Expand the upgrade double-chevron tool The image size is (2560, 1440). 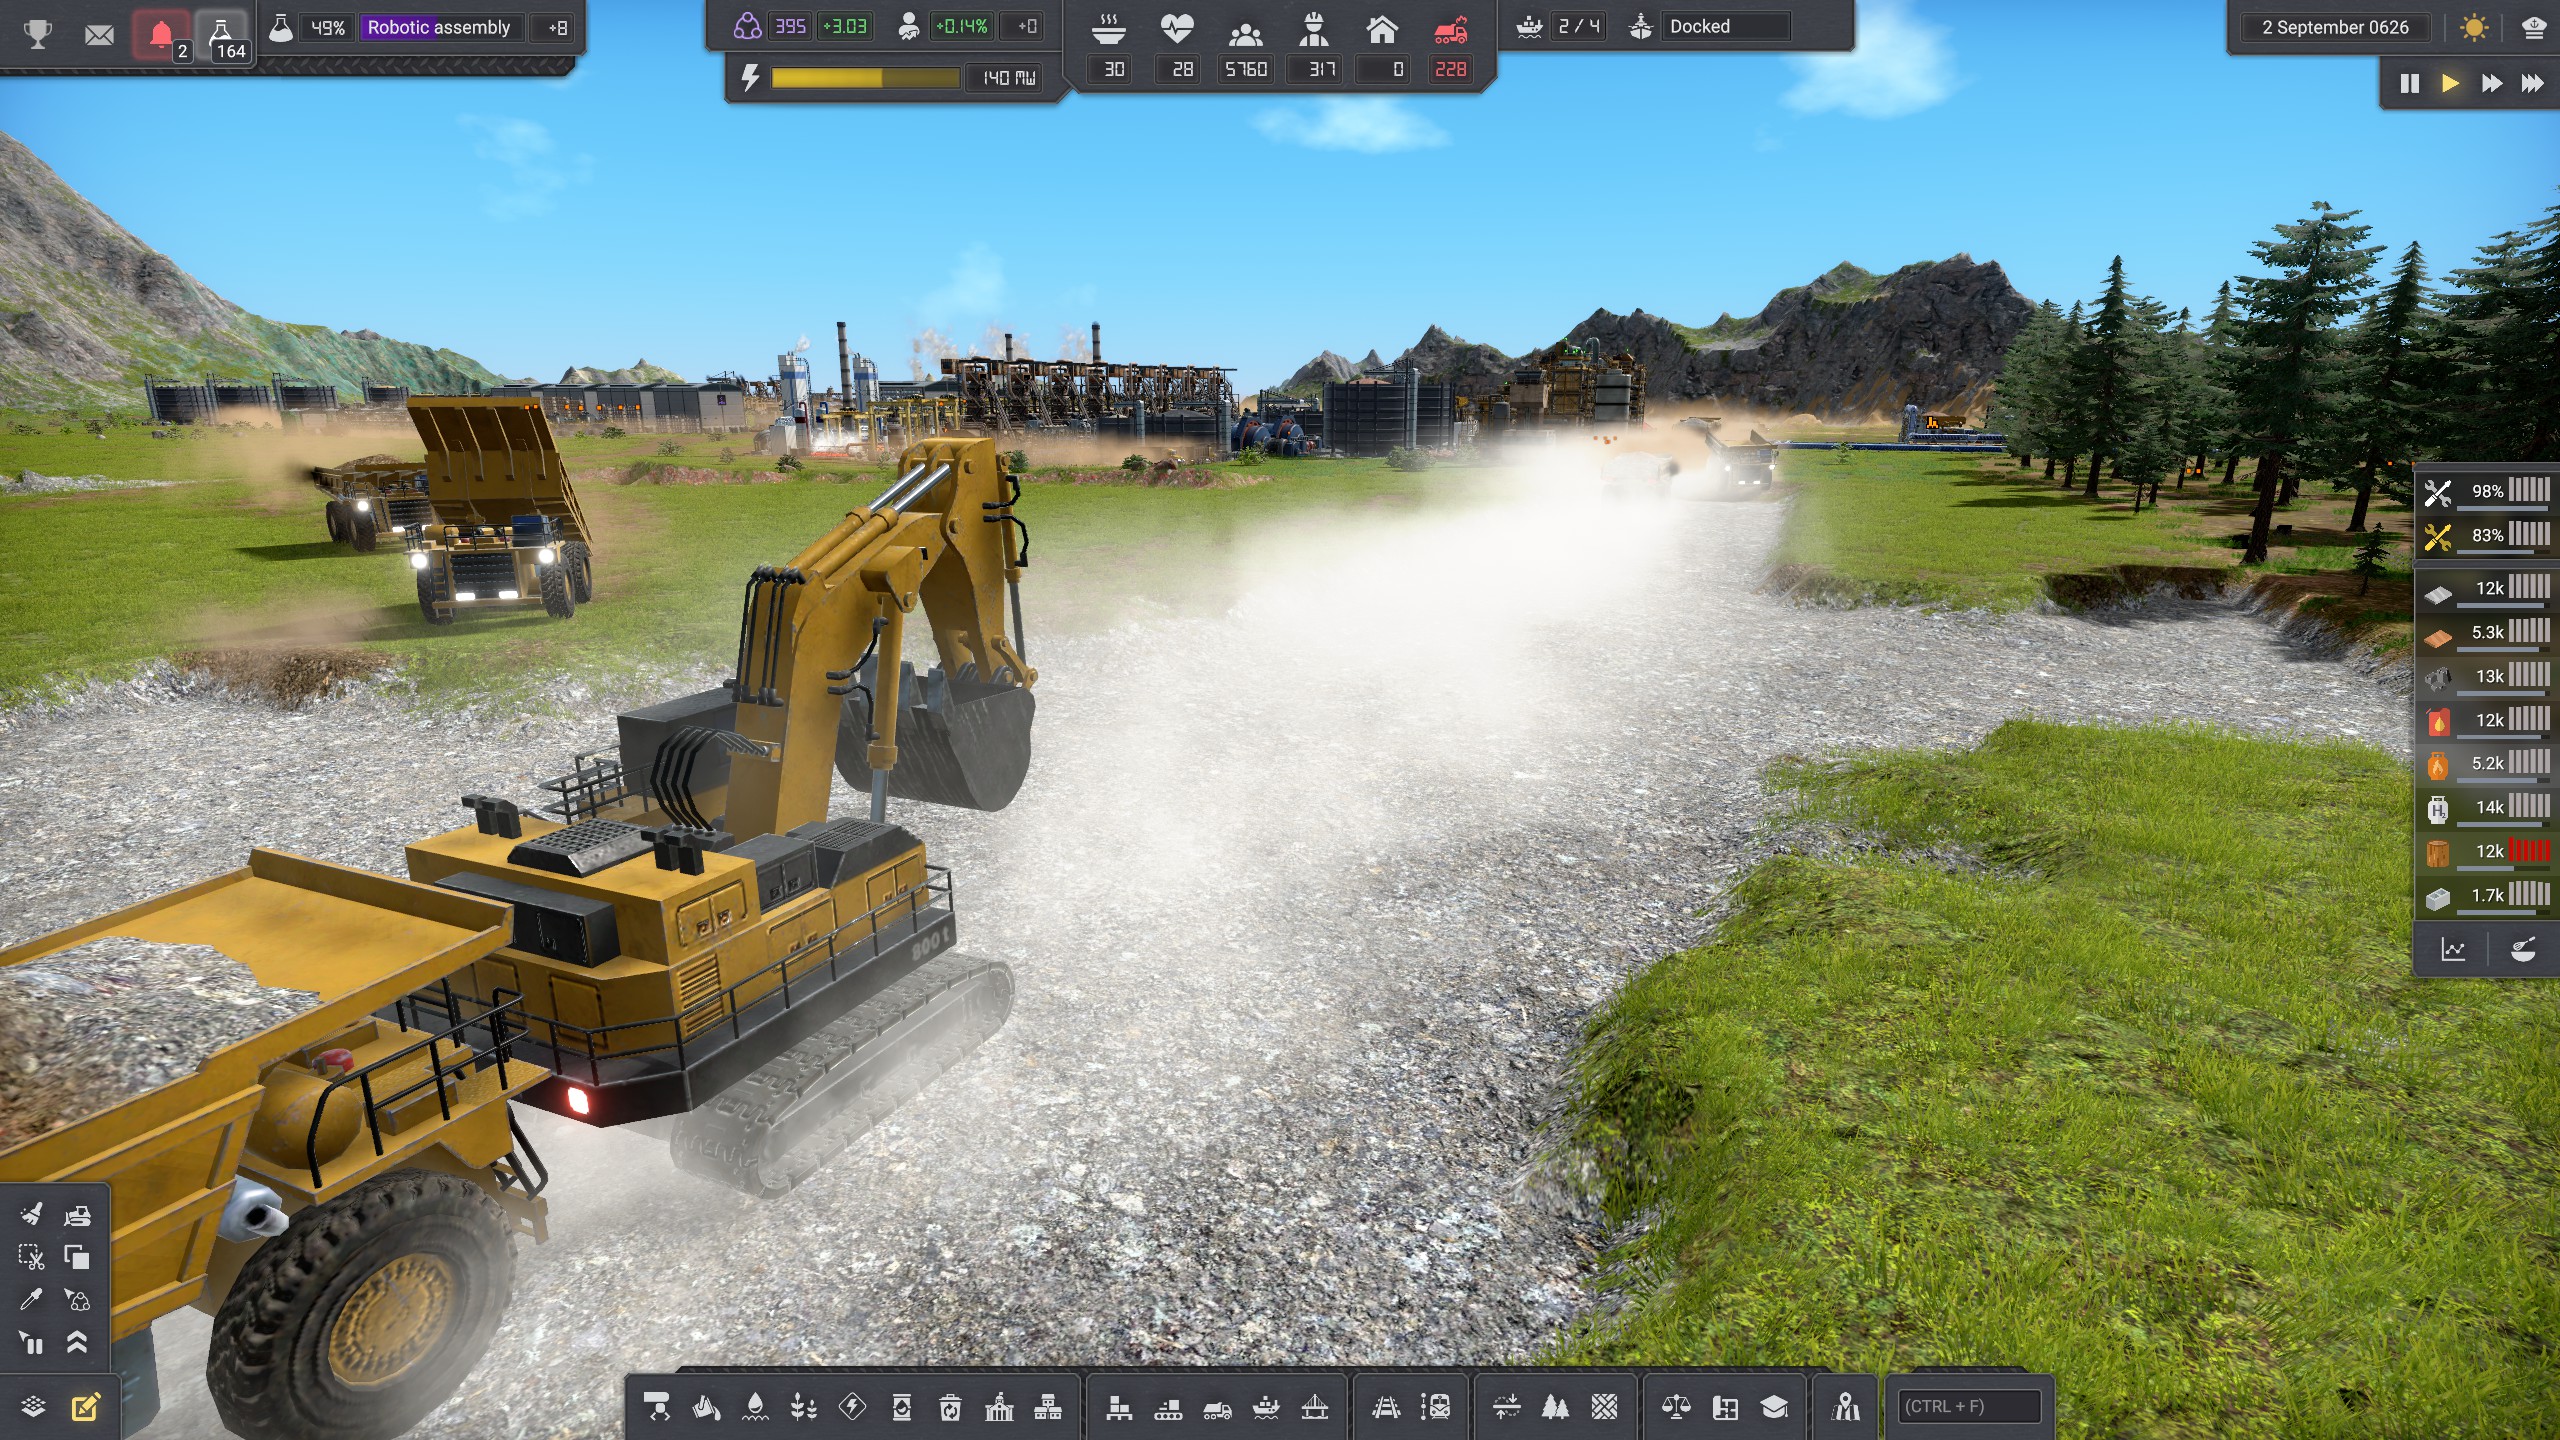point(77,1342)
